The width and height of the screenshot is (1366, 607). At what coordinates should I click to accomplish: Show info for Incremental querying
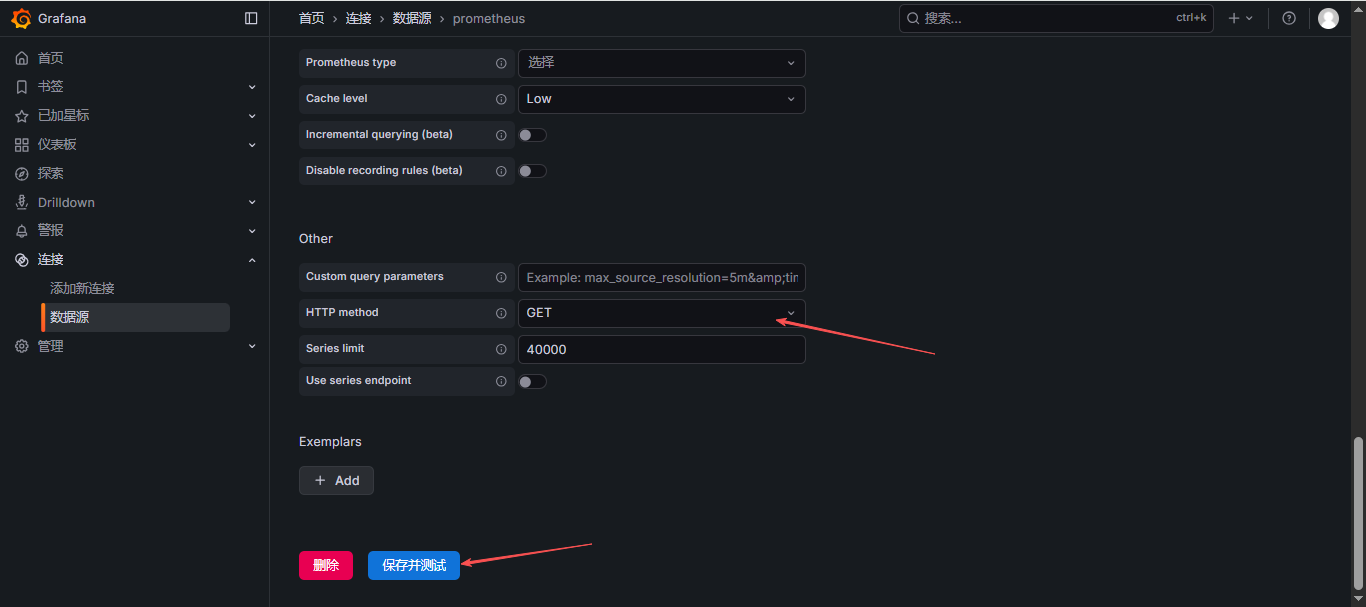coord(501,135)
